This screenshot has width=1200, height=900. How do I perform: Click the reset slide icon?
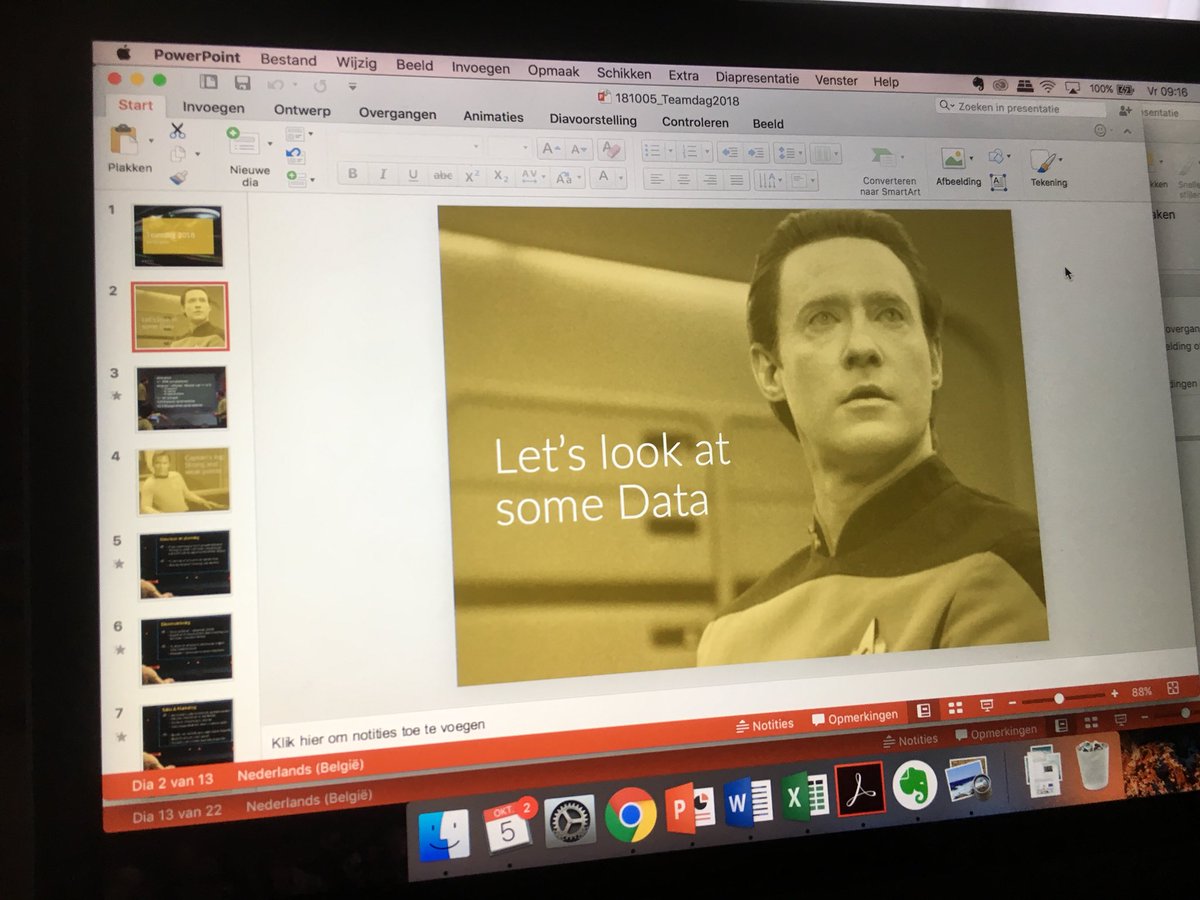click(294, 154)
